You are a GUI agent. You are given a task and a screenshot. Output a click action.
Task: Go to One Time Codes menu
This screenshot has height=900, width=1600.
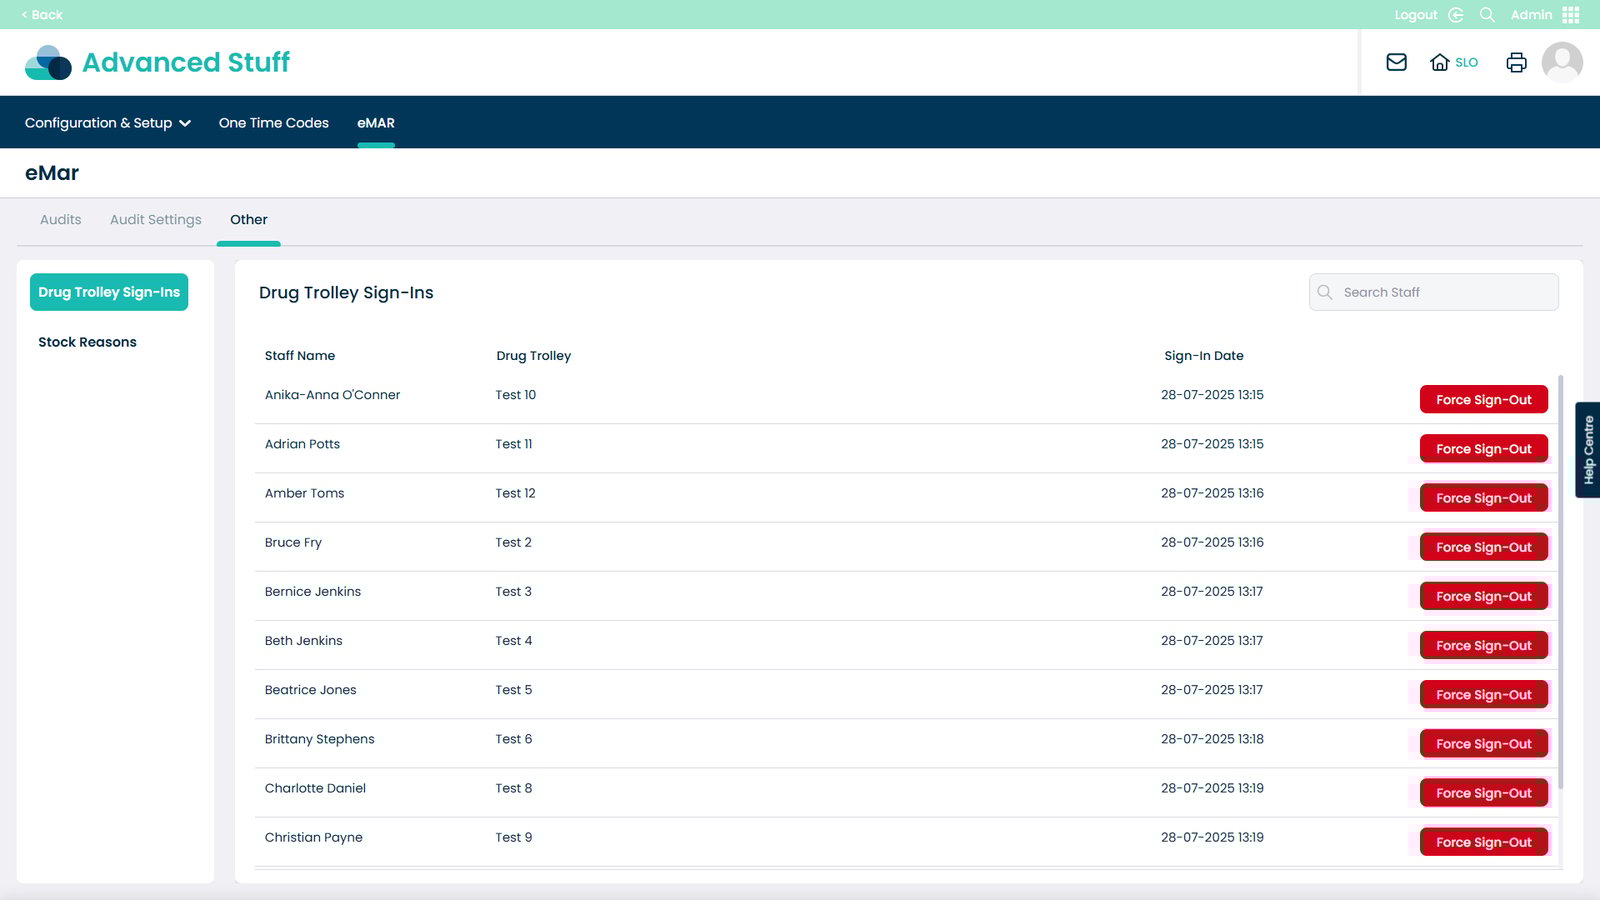[x=273, y=123]
